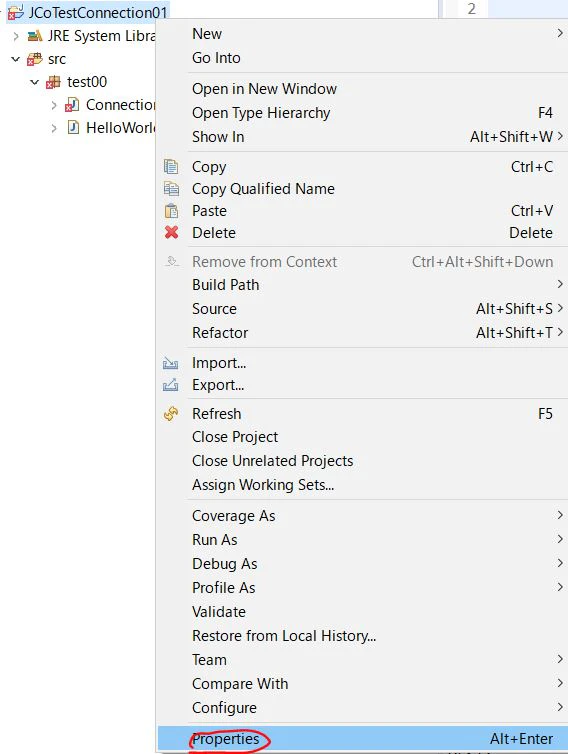This screenshot has height=754, width=568.
Task: Expand the JRE System Library node
Action: tap(16, 36)
